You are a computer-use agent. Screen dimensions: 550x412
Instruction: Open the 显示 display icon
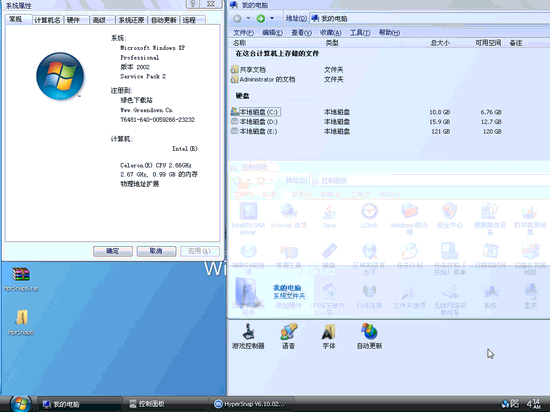530,297
